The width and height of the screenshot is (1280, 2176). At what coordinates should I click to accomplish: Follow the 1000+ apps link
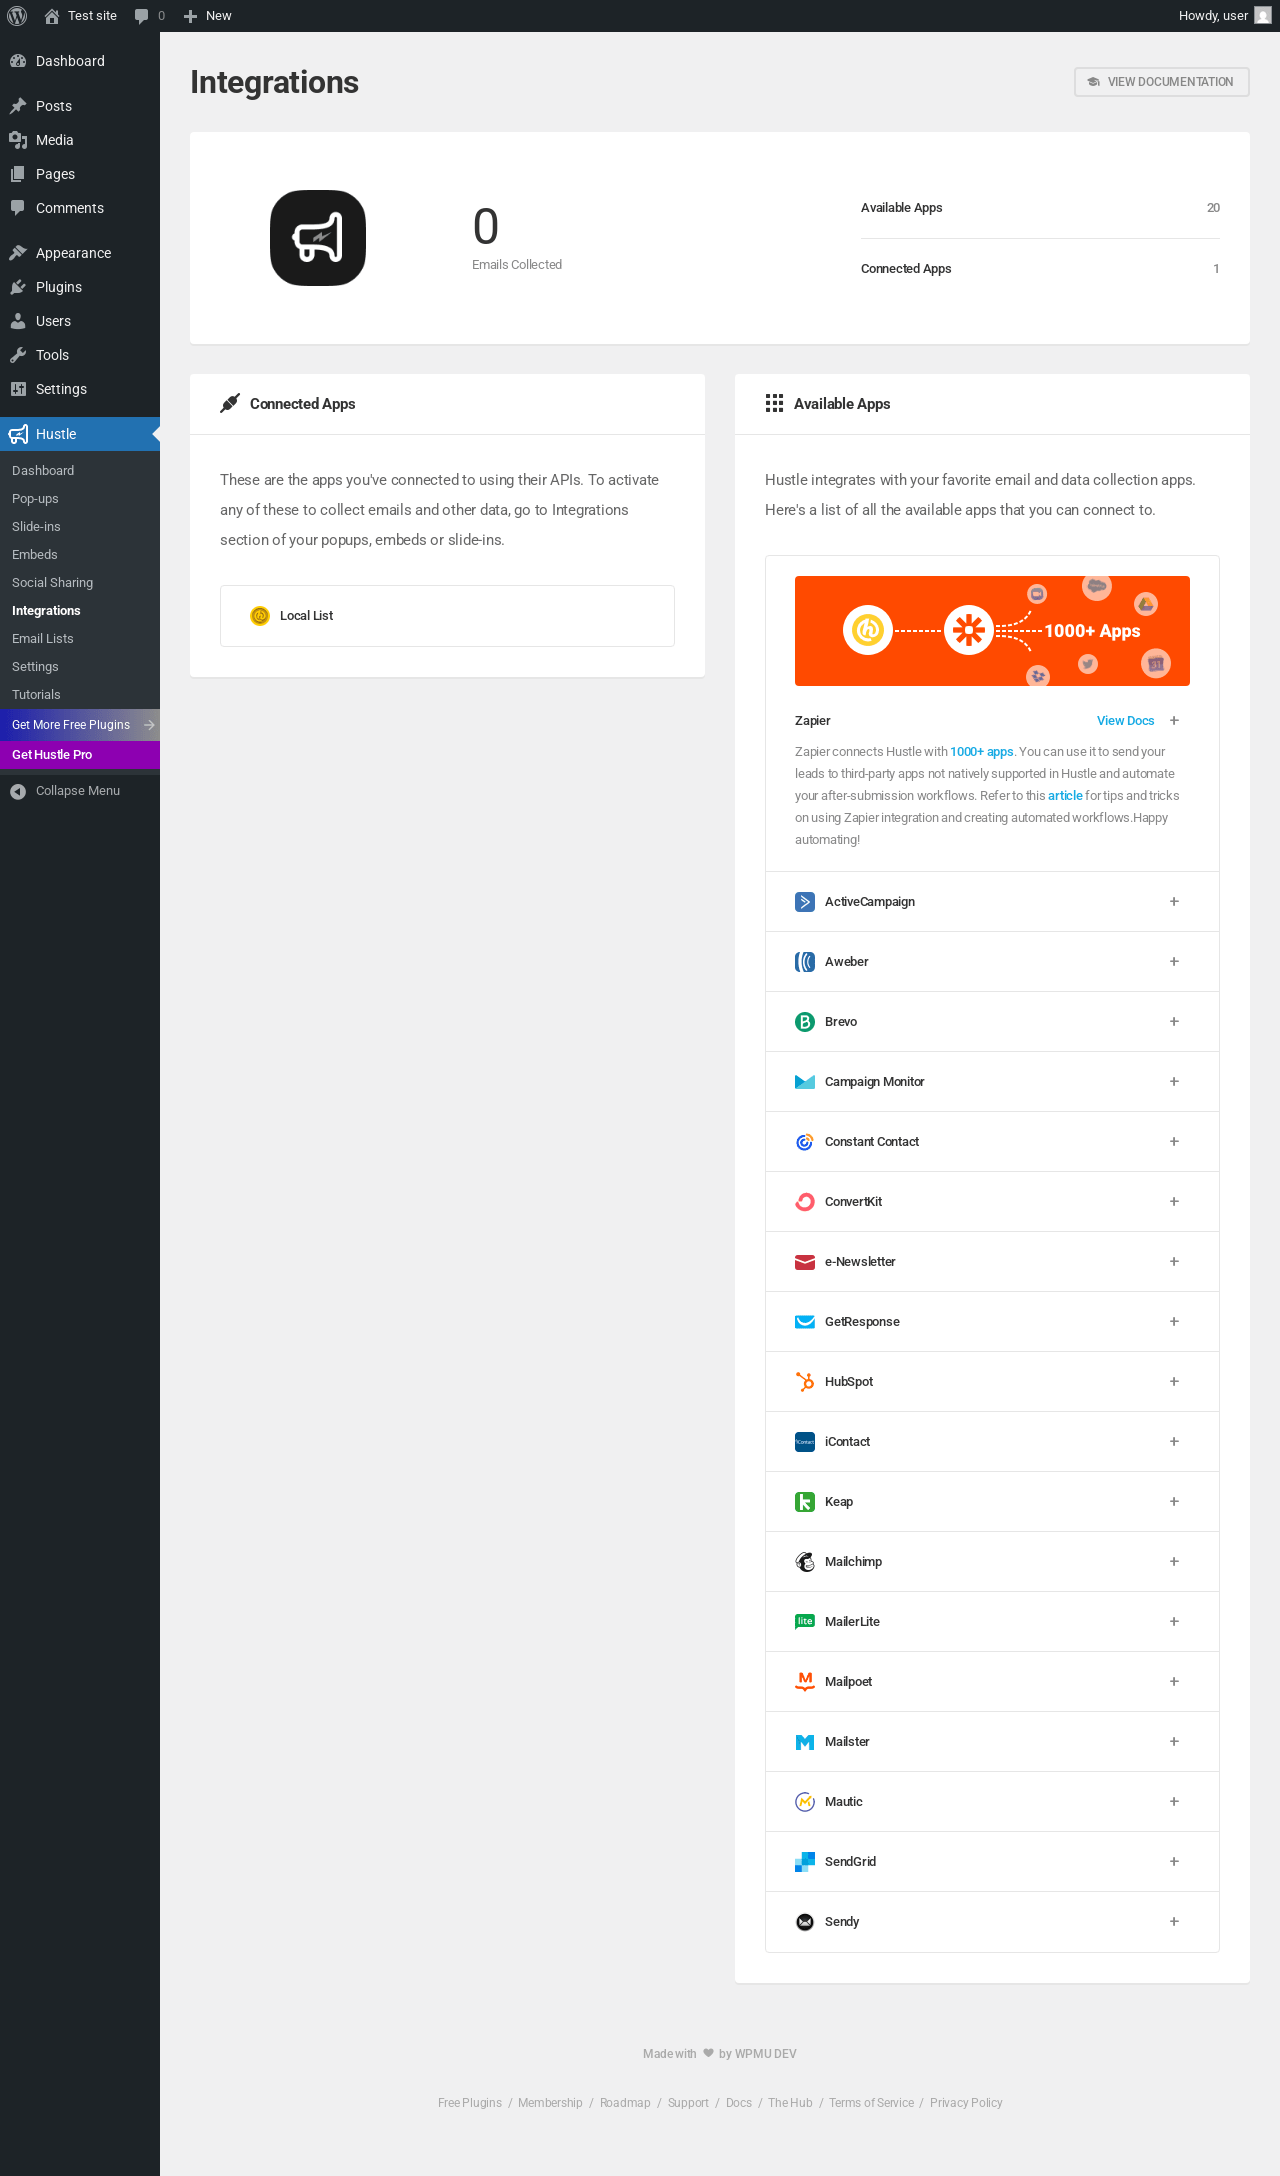pyautogui.click(x=982, y=752)
